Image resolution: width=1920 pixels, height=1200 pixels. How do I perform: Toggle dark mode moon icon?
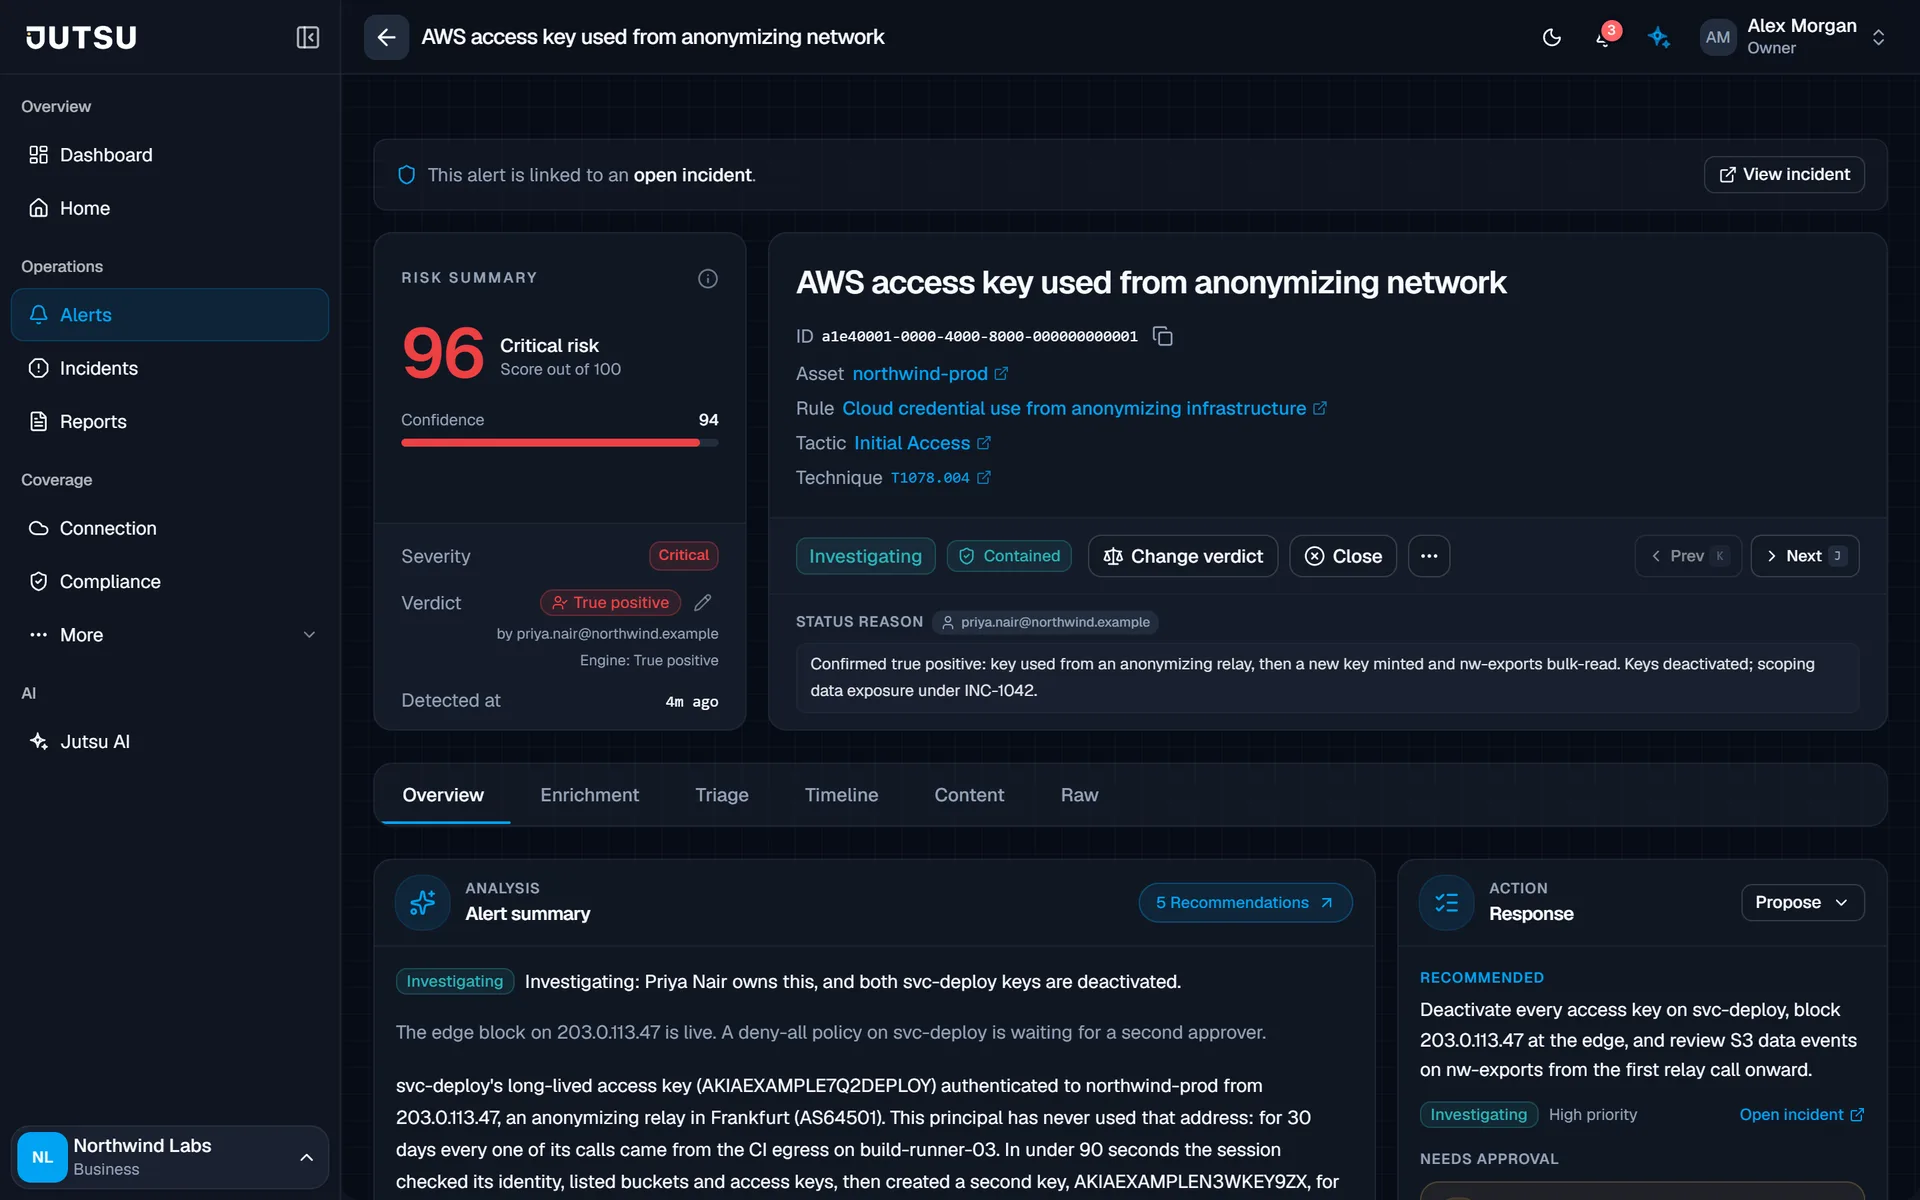1552,37
